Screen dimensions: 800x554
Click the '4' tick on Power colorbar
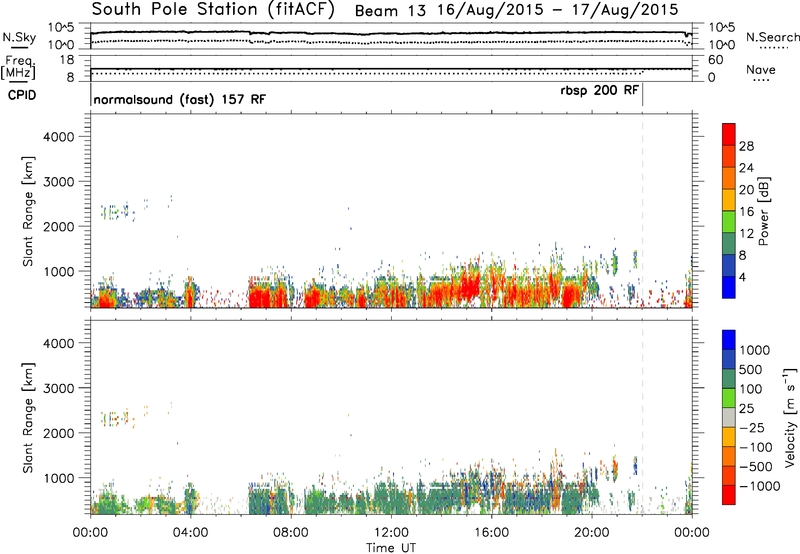pos(742,277)
